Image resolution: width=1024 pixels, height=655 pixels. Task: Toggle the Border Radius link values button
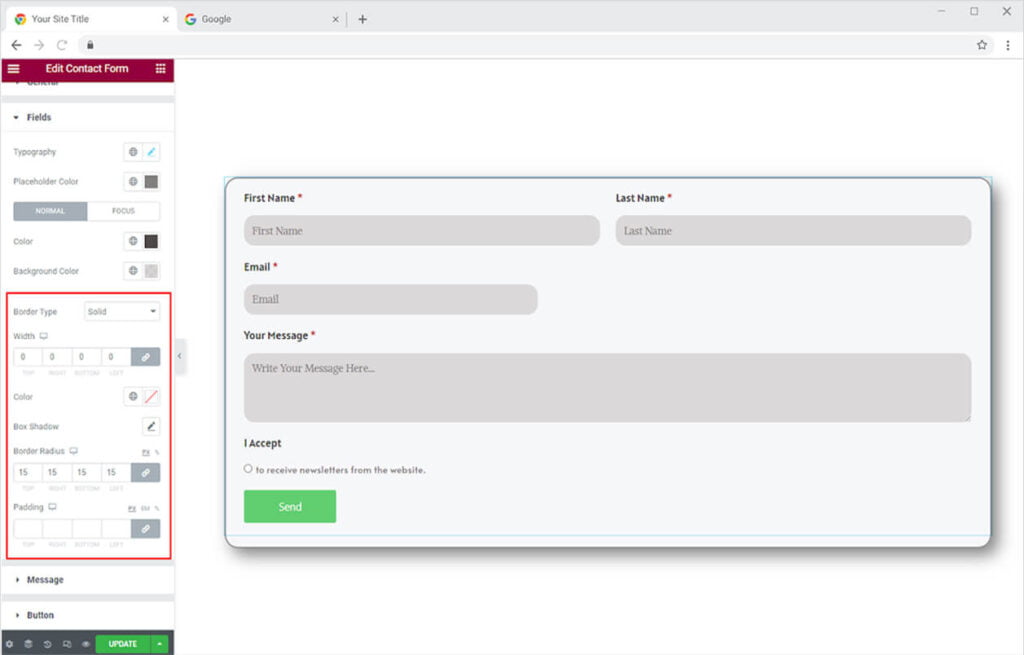click(145, 472)
